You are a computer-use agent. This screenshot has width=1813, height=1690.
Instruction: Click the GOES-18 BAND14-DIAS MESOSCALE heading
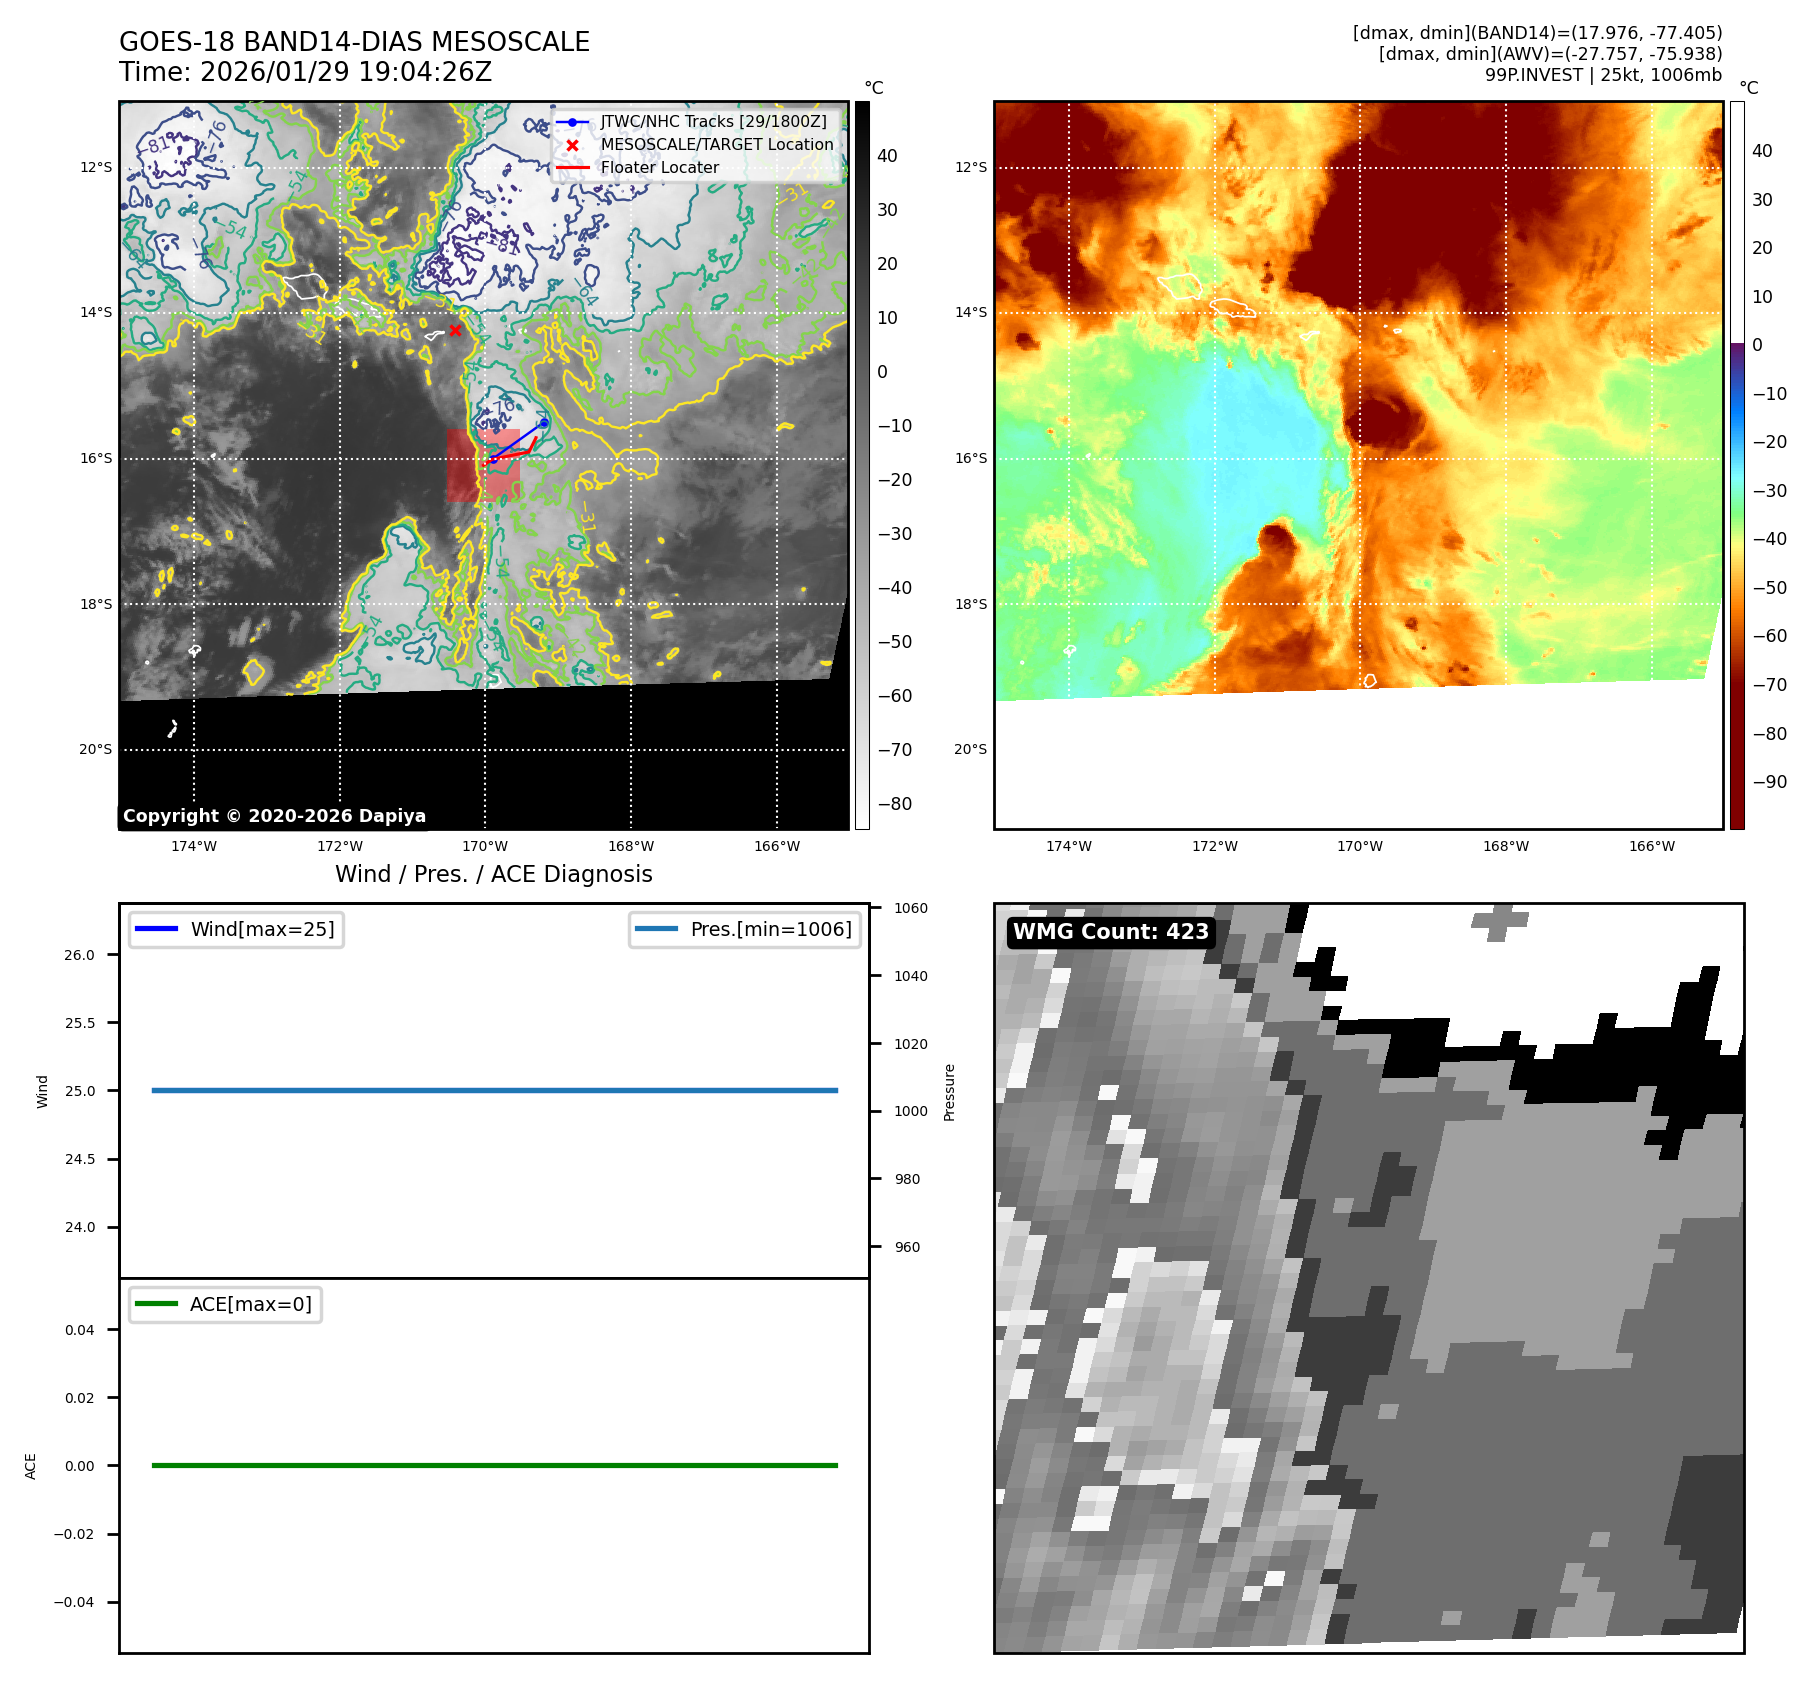tap(354, 42)
